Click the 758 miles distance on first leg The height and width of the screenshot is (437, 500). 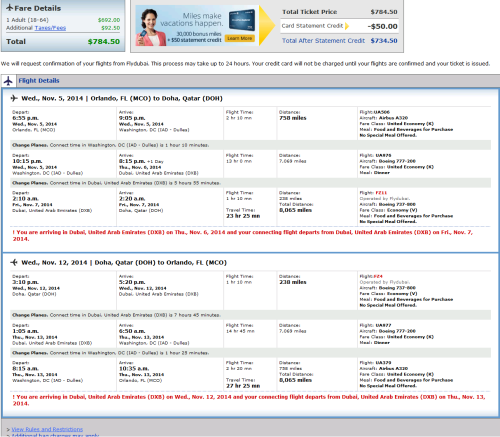[x=293, y=118]
